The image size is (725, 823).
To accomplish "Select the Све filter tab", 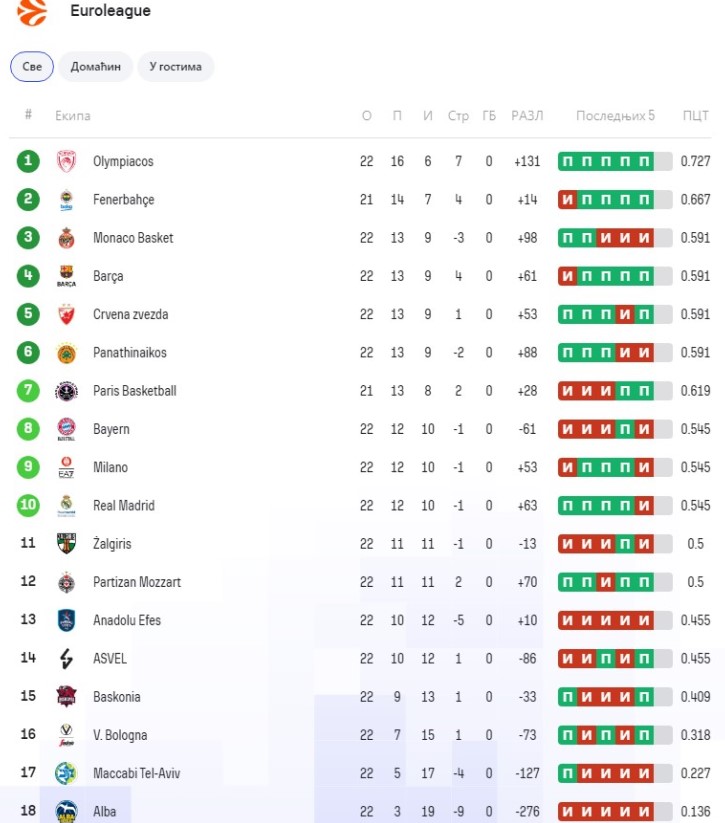I will click(x=32, y=67).
